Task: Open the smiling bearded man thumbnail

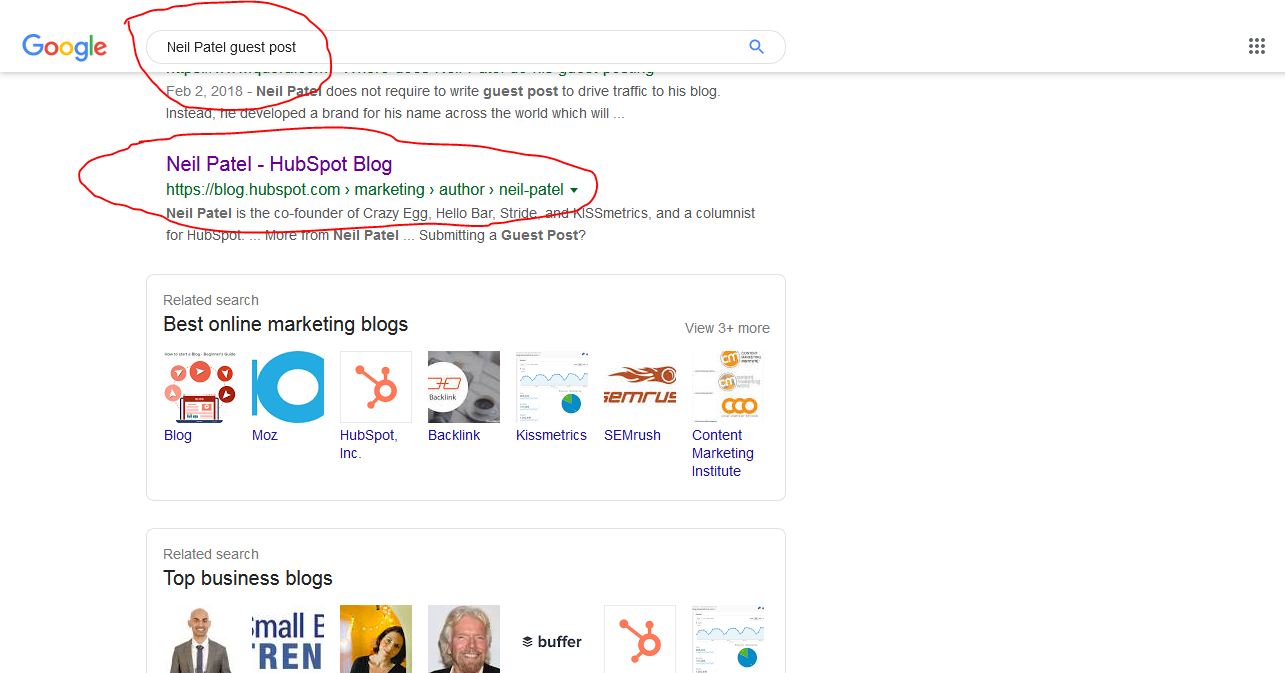Action: 464,639
